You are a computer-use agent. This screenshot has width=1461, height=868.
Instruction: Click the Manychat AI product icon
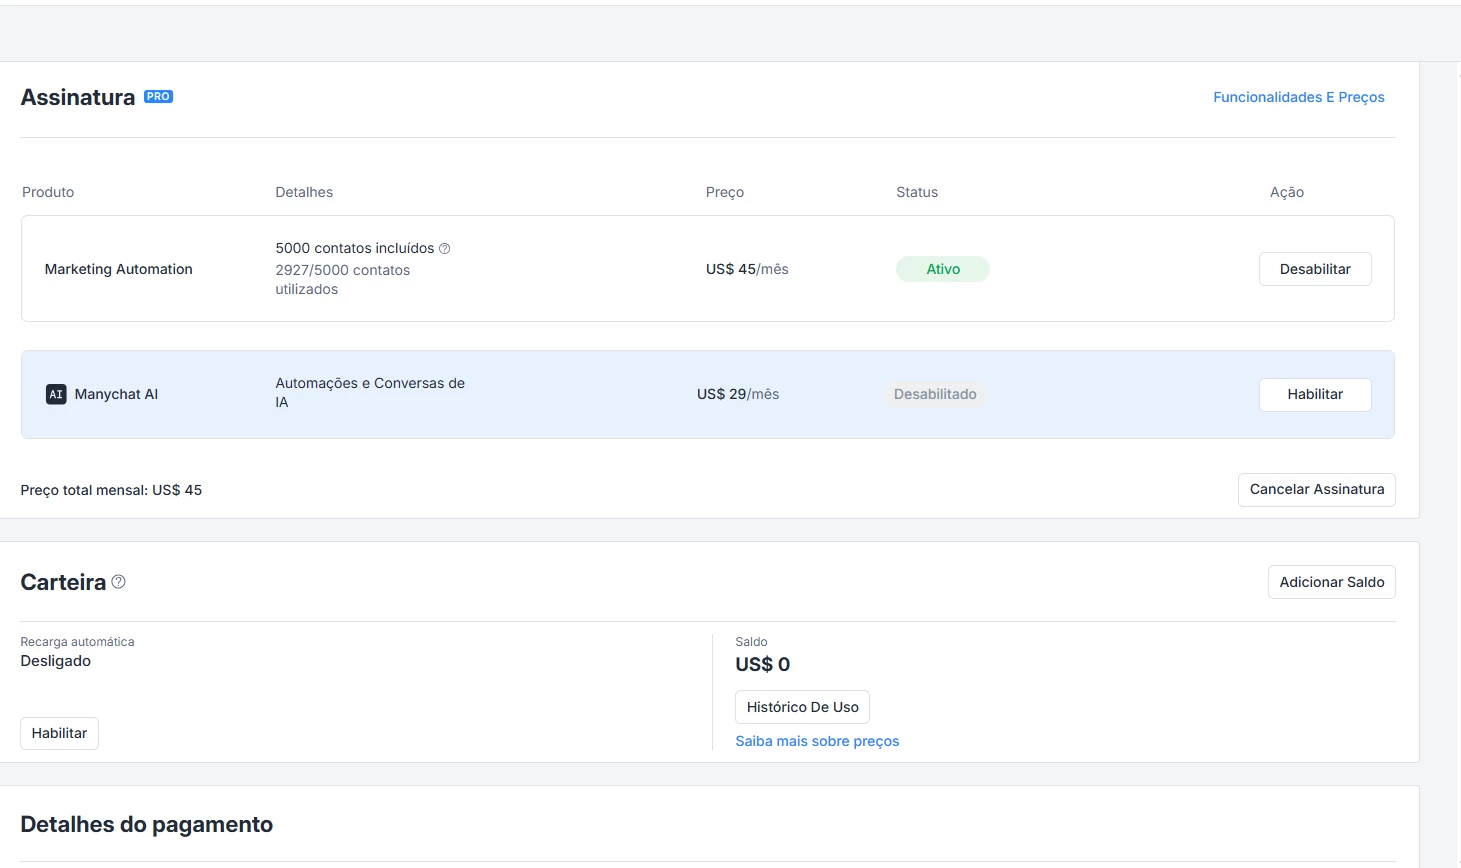tap(56, 394)
